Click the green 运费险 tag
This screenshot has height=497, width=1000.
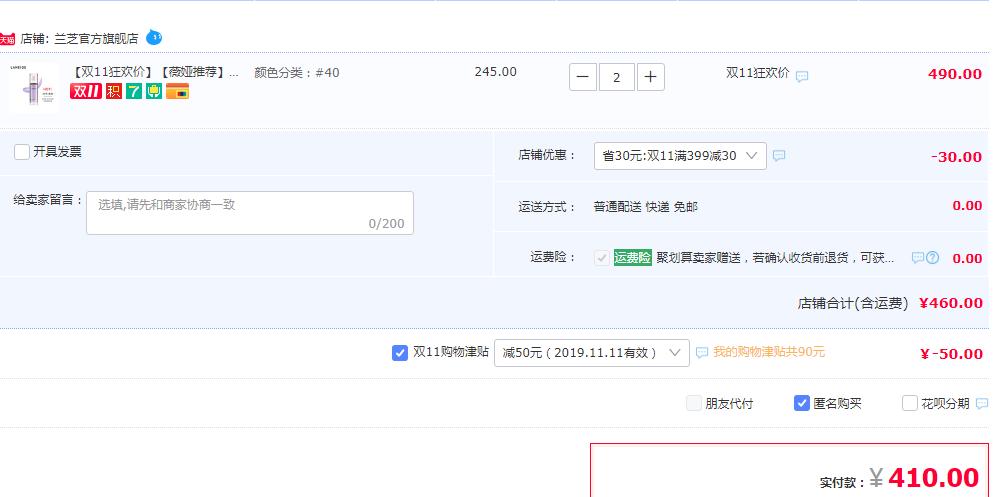(633, 258)
